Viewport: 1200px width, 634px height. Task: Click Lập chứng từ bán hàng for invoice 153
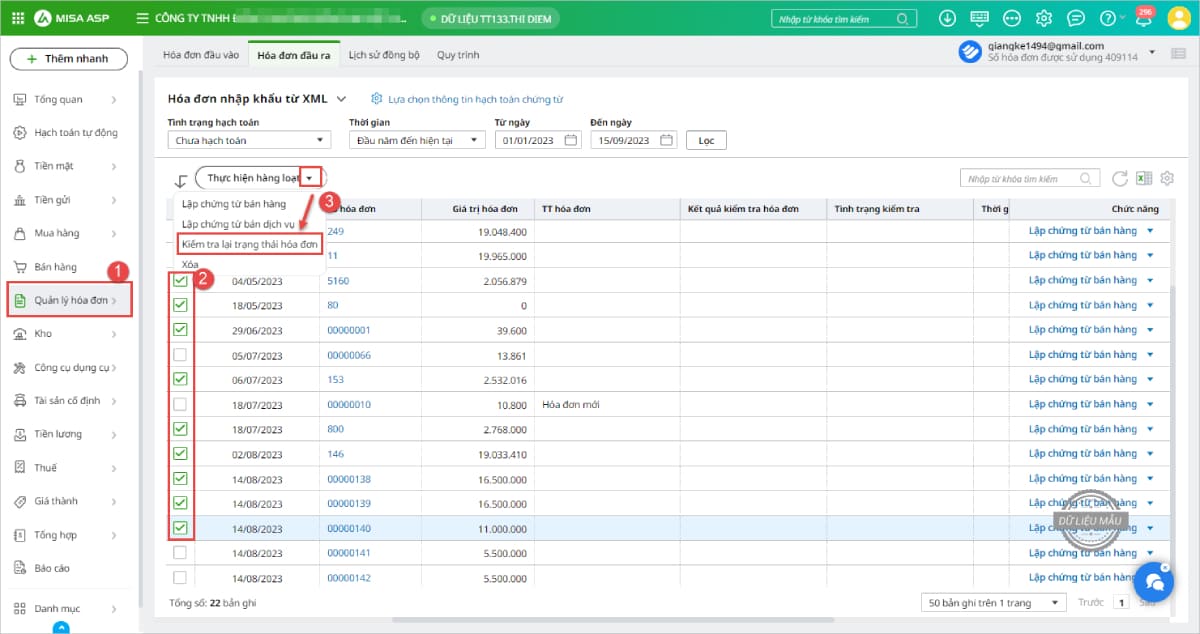1083,379
